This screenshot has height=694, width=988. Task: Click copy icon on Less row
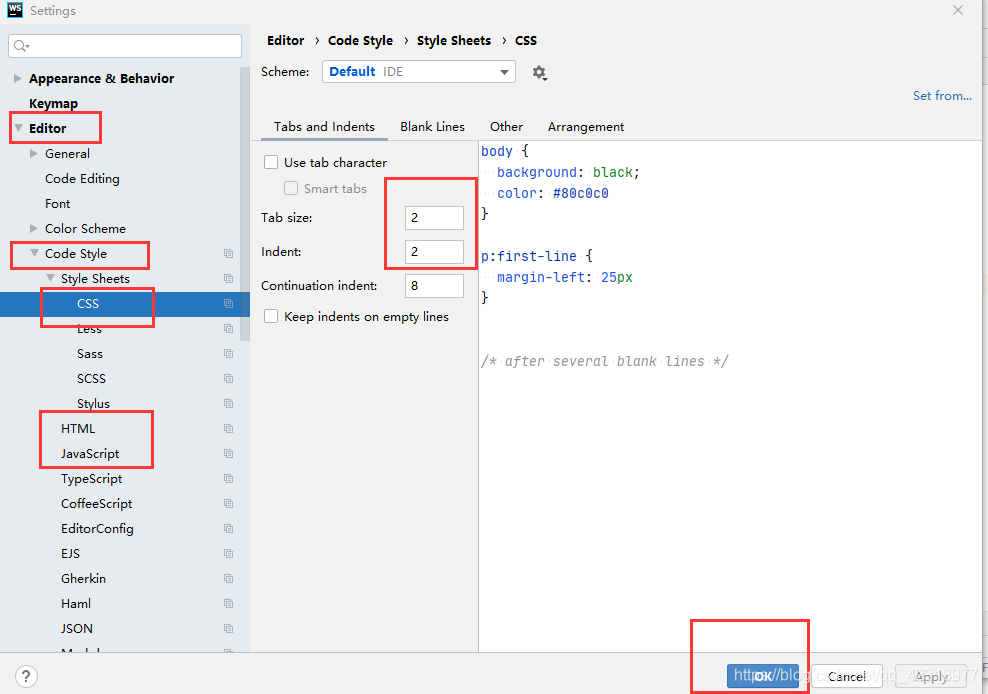pyautogui.click(x=228, y=328)
